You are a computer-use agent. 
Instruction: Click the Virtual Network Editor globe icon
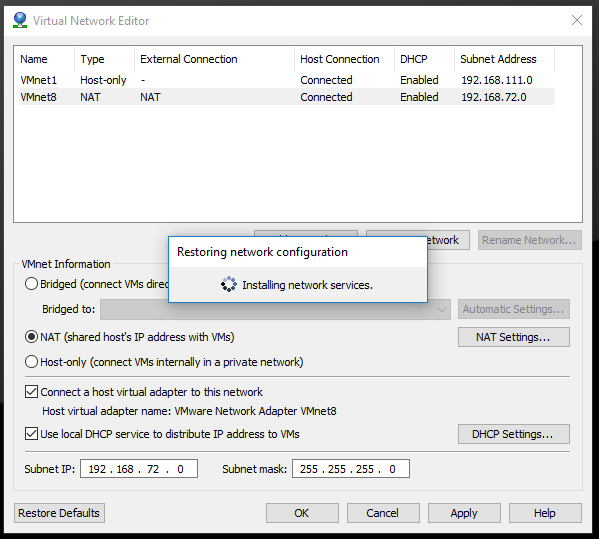(20, 20)
